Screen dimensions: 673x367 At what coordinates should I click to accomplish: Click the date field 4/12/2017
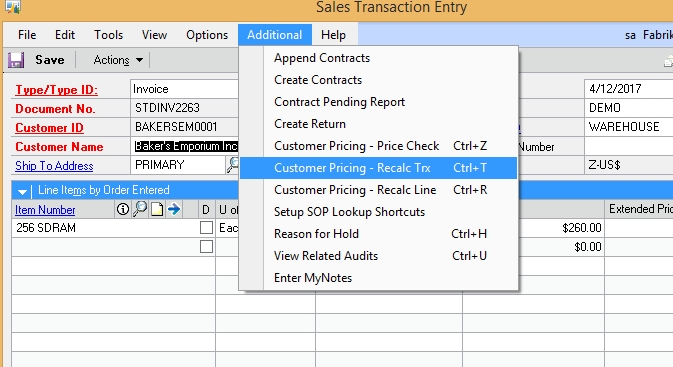tap(629, 89)
